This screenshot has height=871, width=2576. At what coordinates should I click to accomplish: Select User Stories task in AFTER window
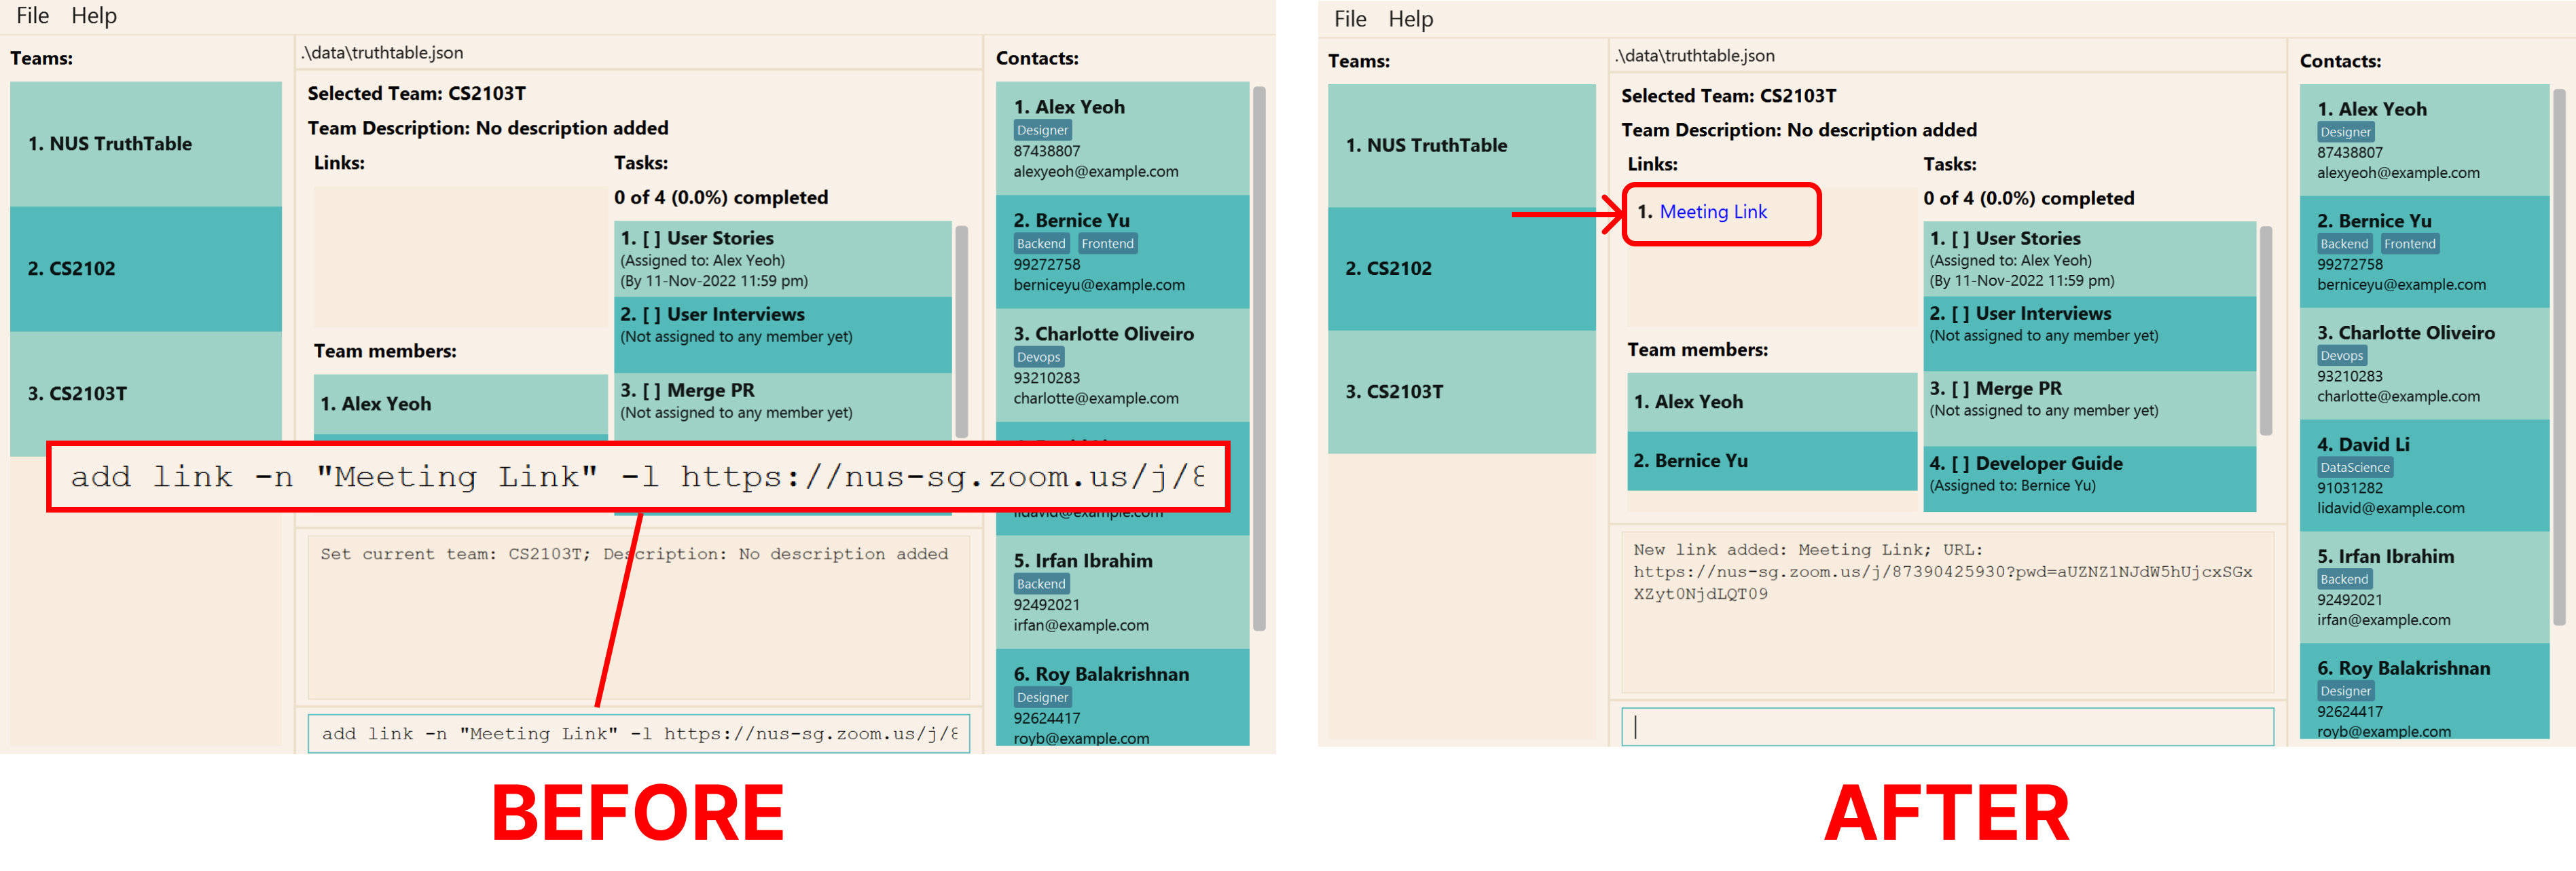click(x=2089, y=259)
